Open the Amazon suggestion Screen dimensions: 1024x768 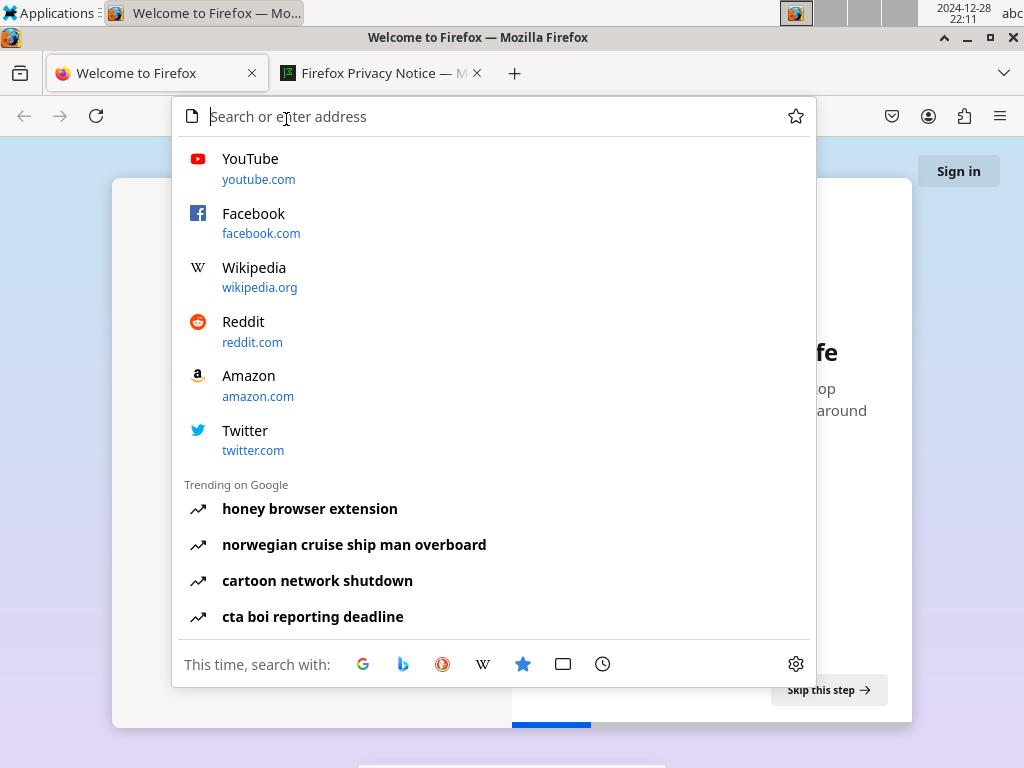pos(494,386)
